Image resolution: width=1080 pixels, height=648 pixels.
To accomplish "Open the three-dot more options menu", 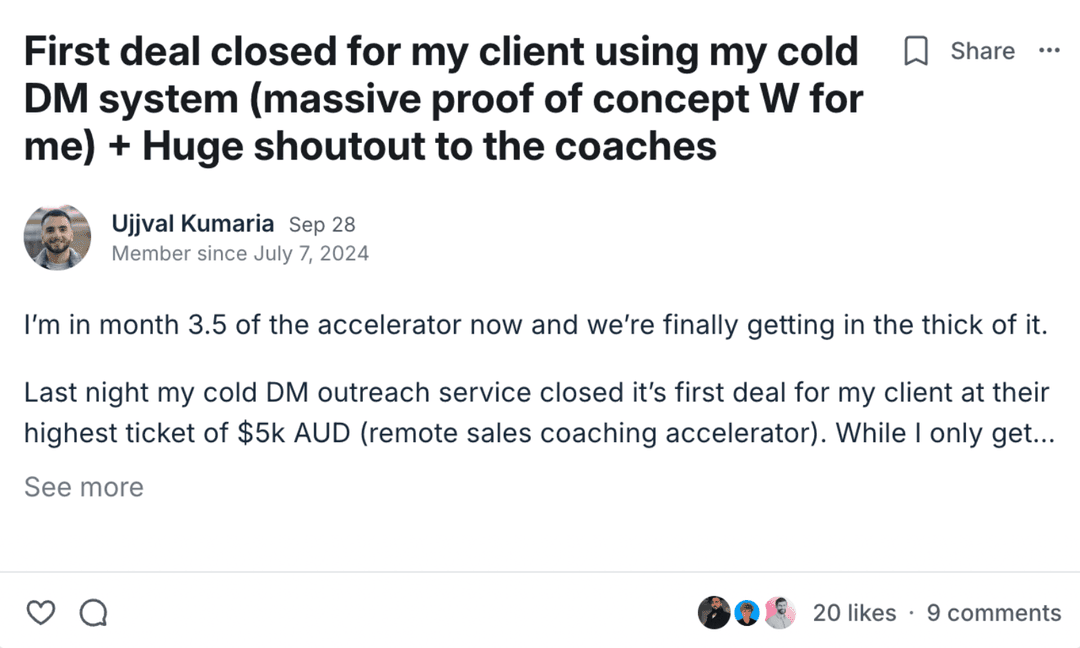I will (1049, 51).
